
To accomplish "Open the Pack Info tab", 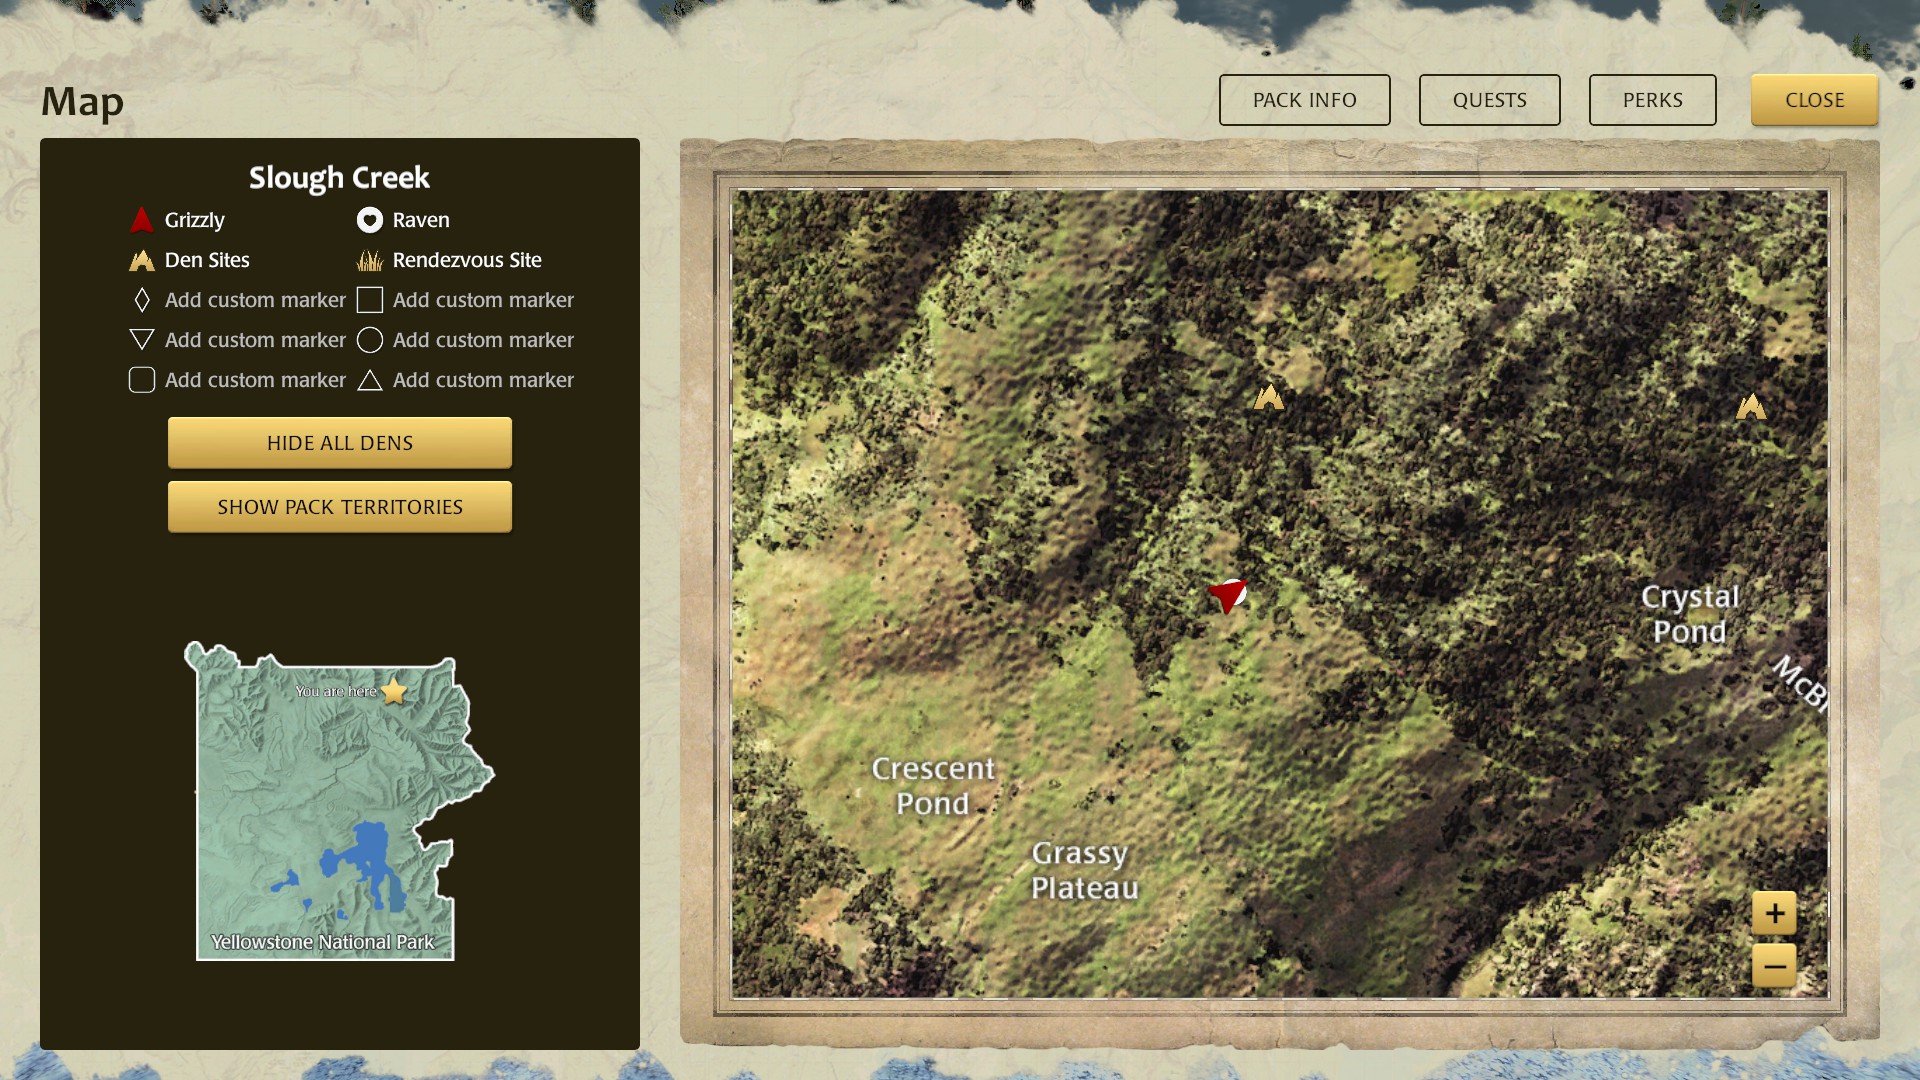I will (x=1304, y=100).
